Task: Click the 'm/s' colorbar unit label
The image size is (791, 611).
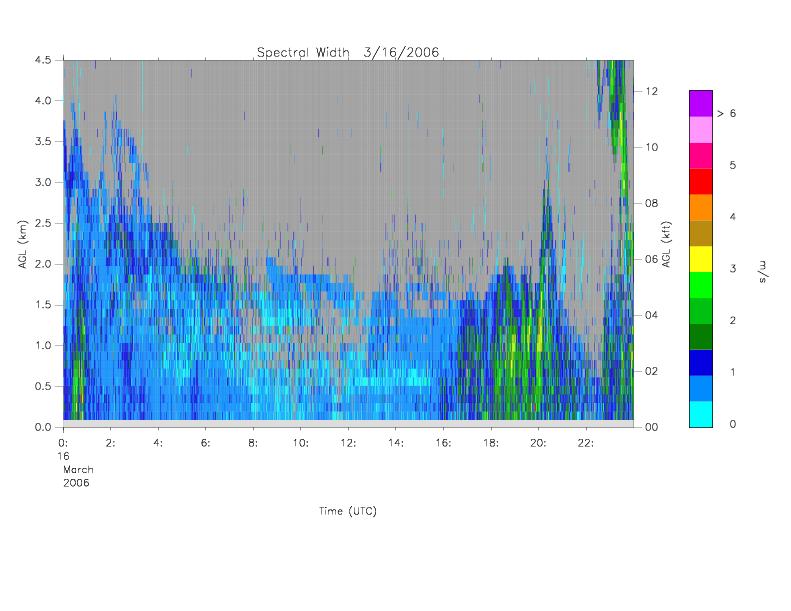Action: [x=762, y=271]
